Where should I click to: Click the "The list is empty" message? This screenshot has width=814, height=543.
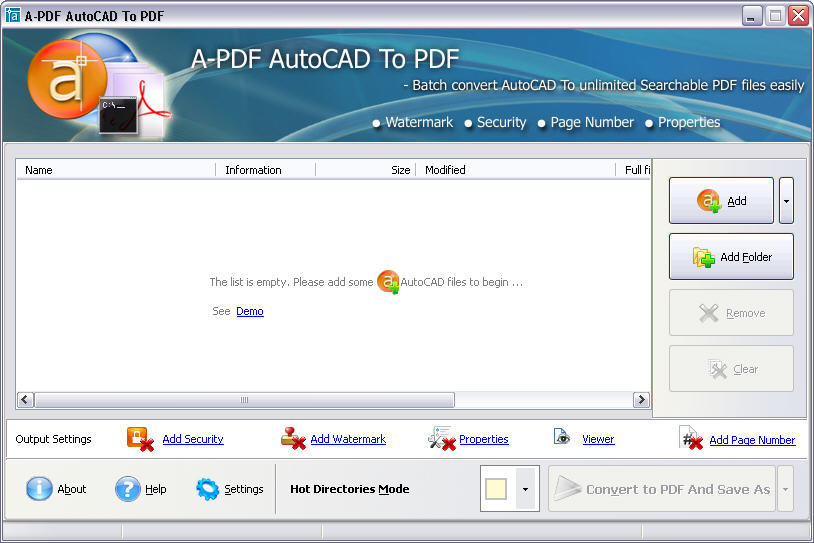tap(366, 282)
